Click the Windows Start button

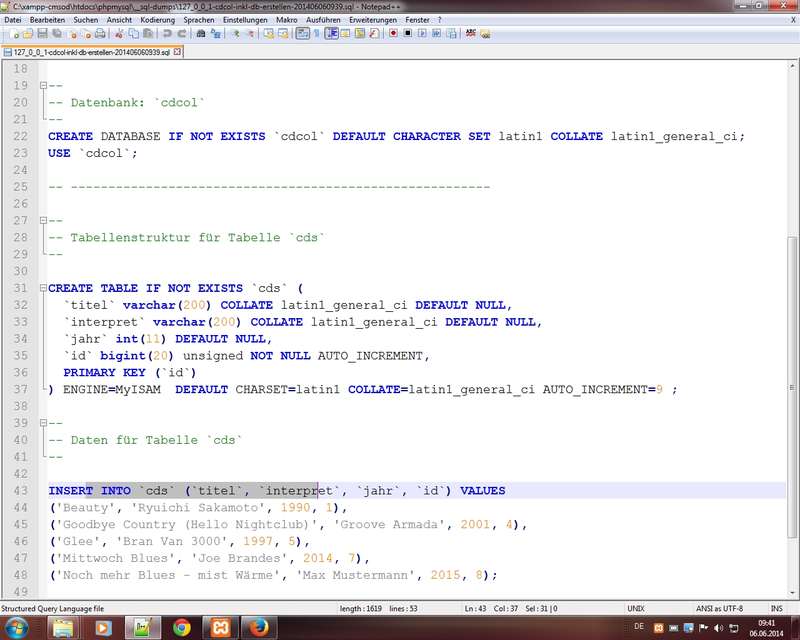tap(20, 627)
